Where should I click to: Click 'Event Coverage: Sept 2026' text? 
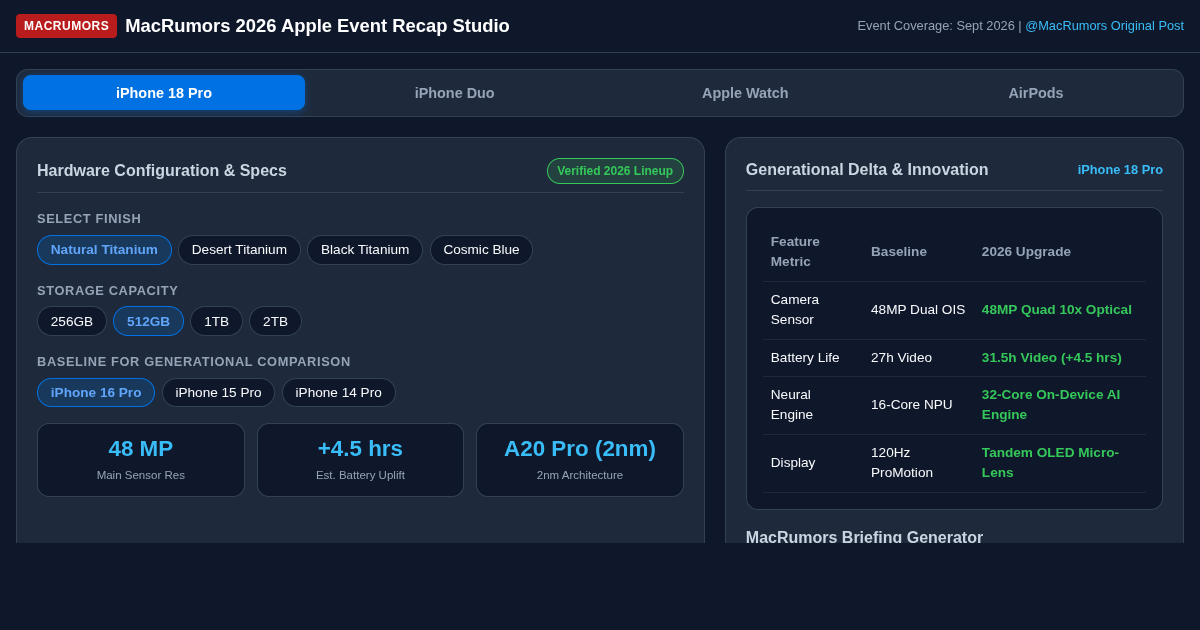[936, 26]
